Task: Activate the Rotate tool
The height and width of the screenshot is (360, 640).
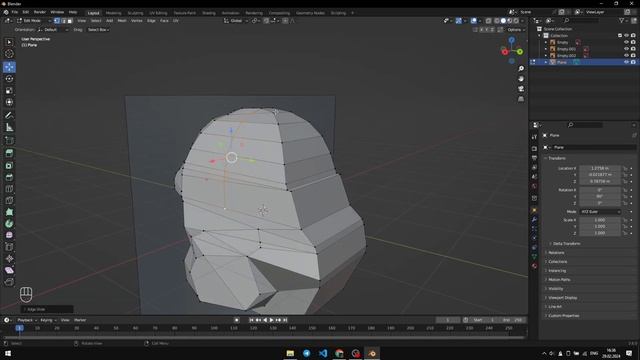Action: coord(9,79)
